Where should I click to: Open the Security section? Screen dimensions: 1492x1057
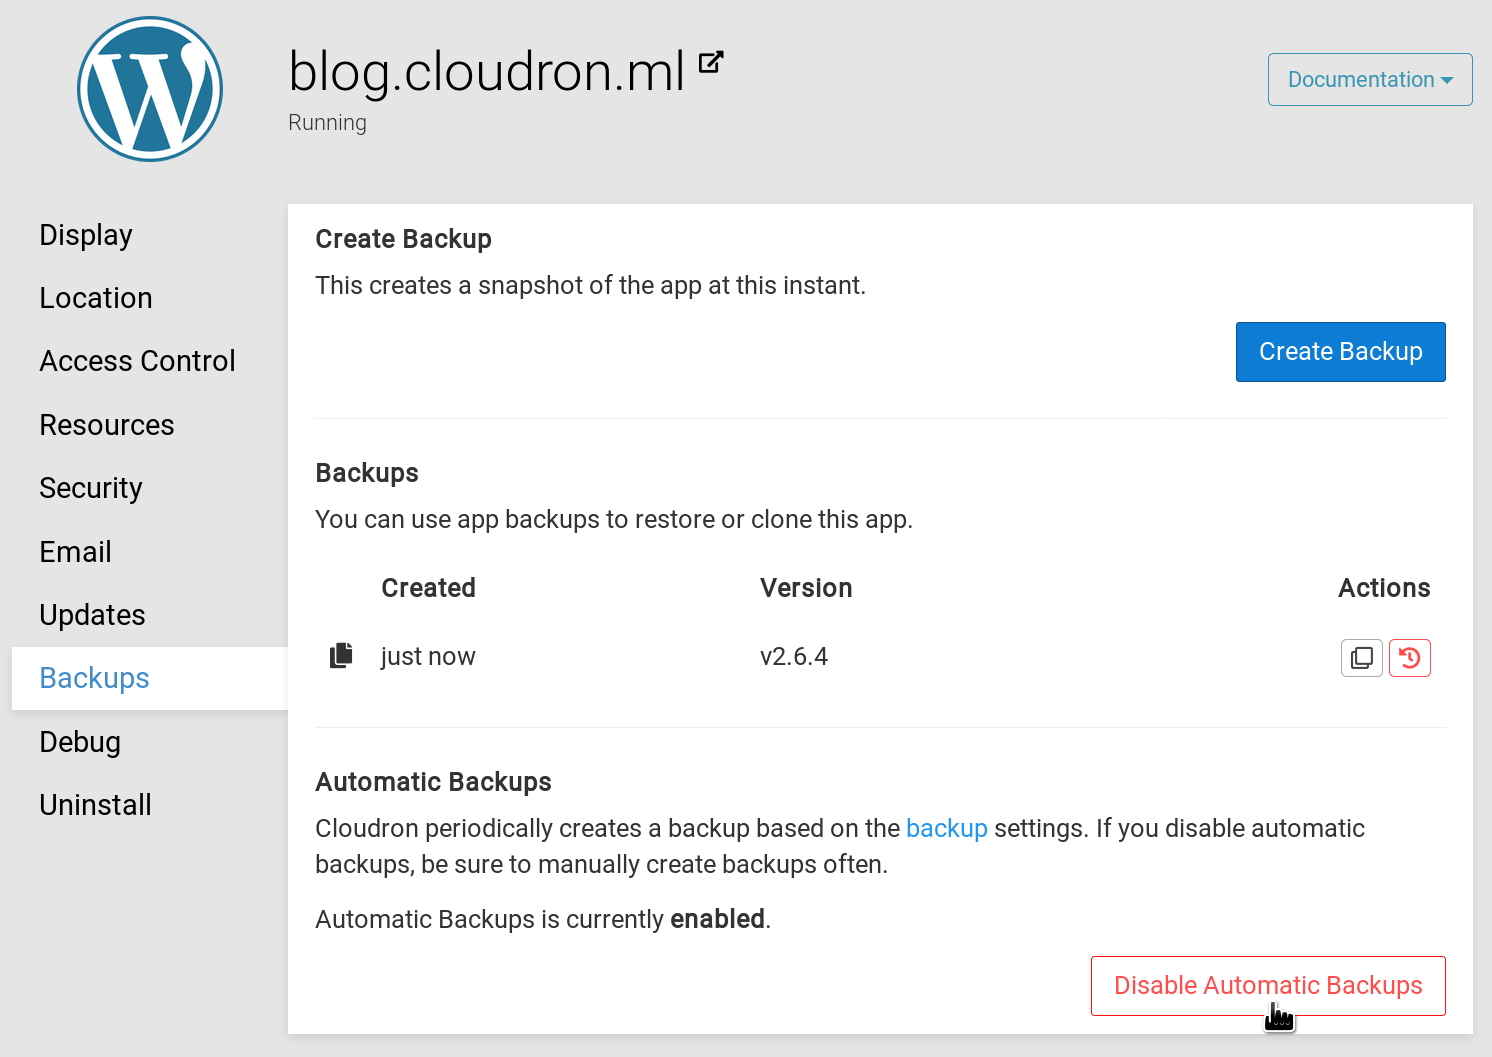[x=91, y=488]
